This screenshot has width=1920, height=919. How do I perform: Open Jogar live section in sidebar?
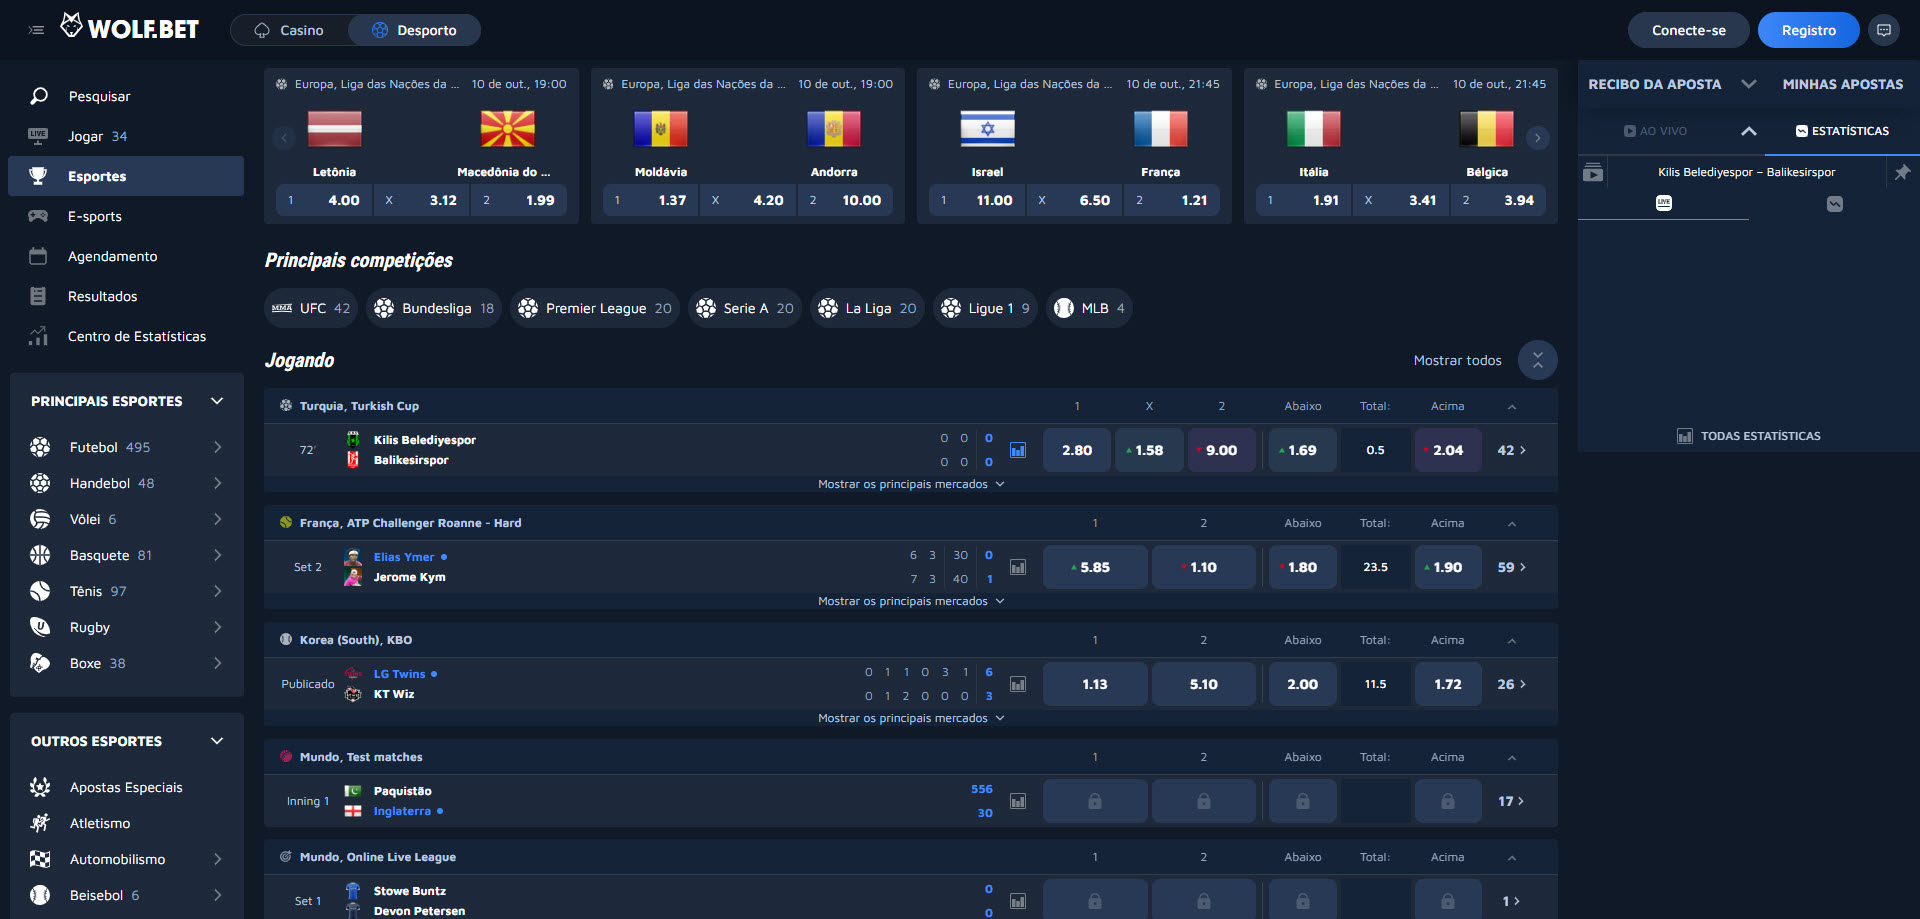pos(126,136)
